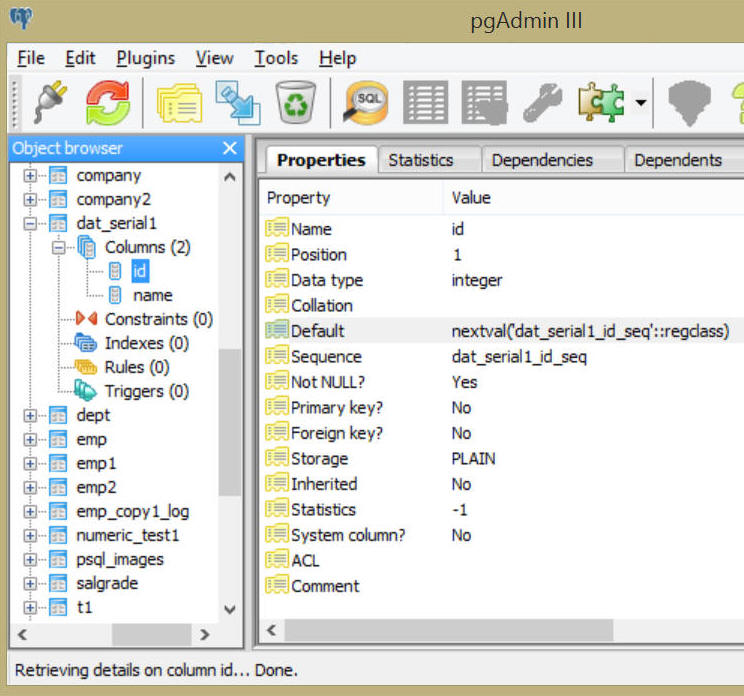Open the Plugins menu

(x=145, y=58)
